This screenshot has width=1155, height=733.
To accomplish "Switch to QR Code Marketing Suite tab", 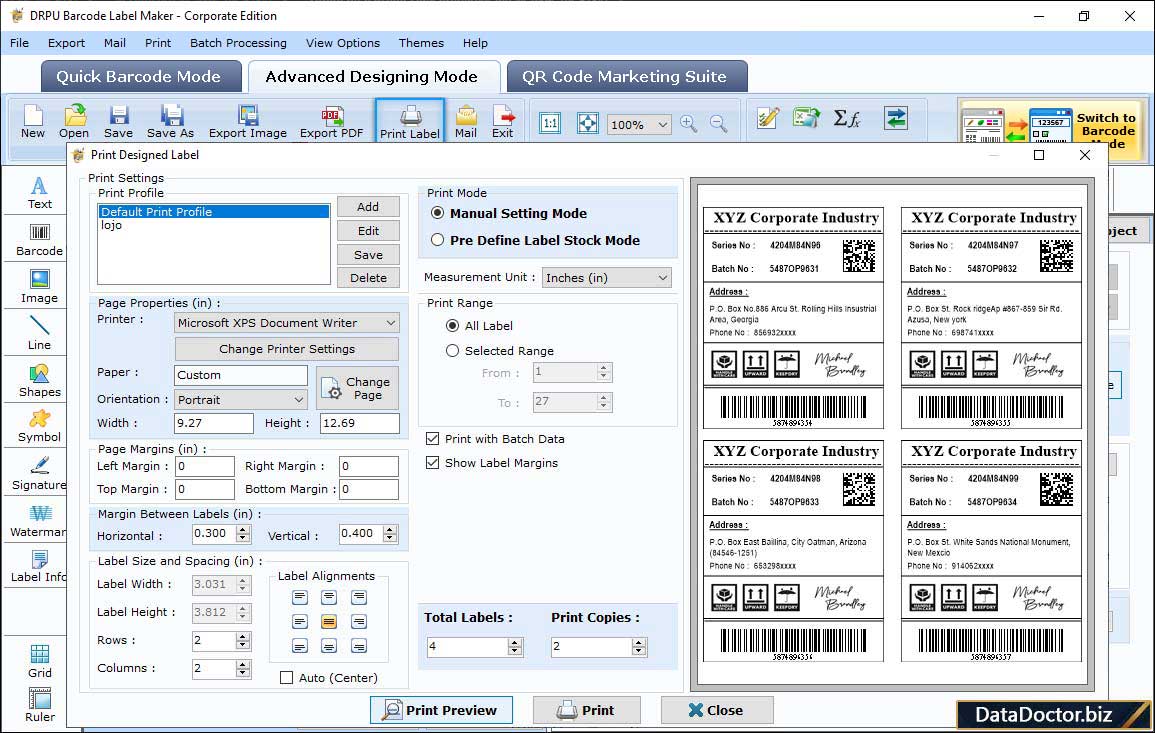I will pos(626,77).
